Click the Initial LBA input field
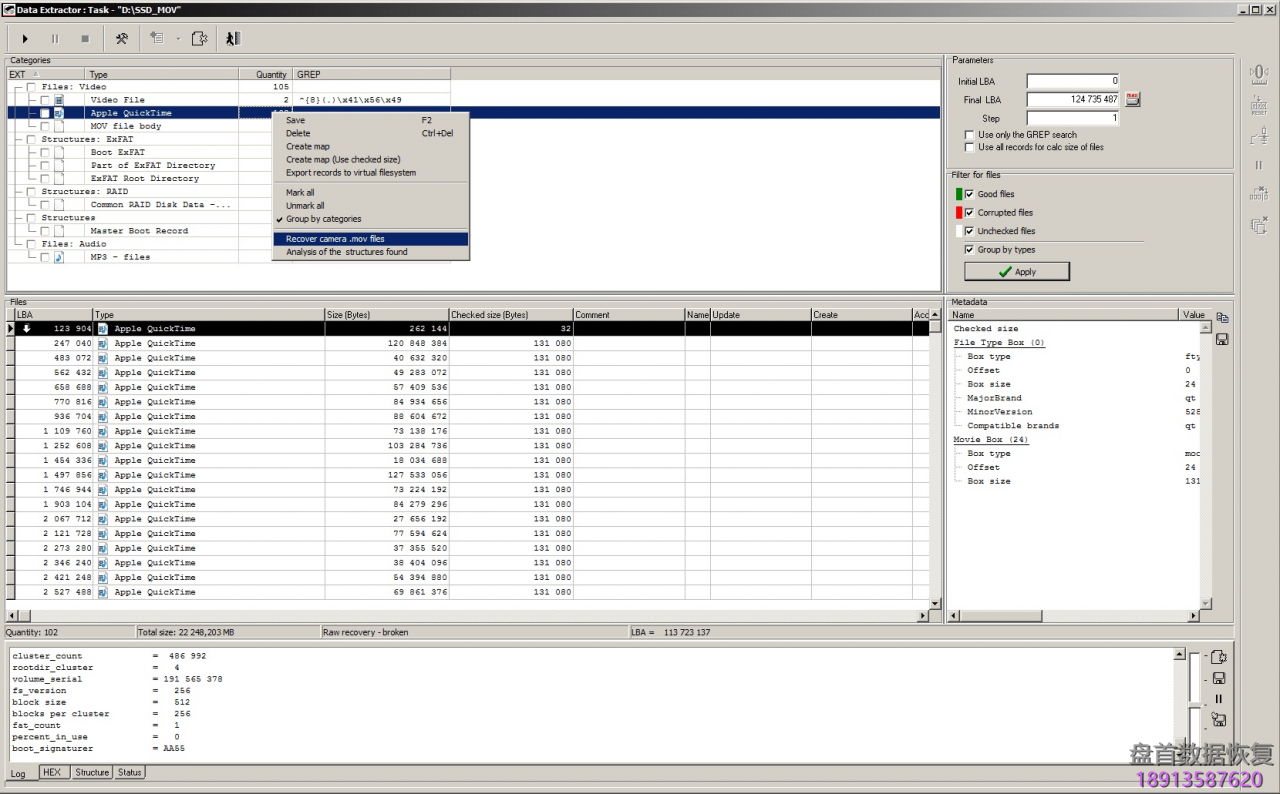The image size is (1280, 794). pyautogui.click(x=1072, y=81)
